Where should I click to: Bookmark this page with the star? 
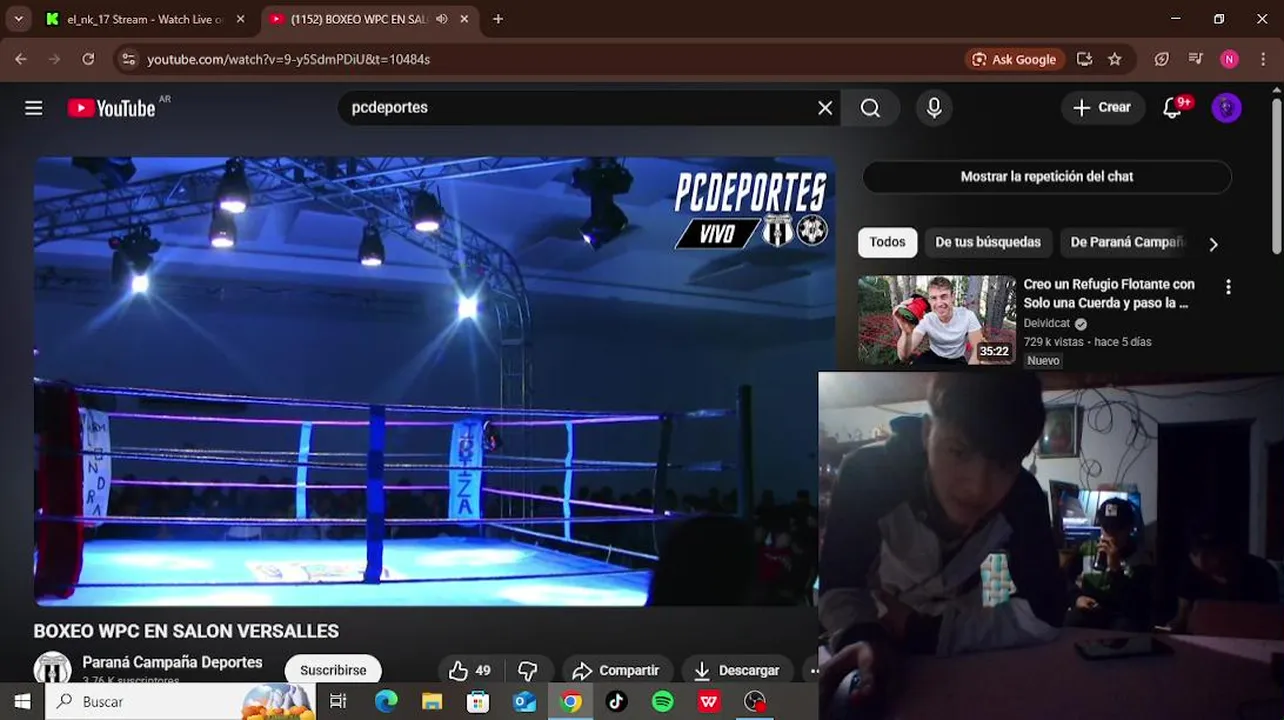[x=1115, y=59]
